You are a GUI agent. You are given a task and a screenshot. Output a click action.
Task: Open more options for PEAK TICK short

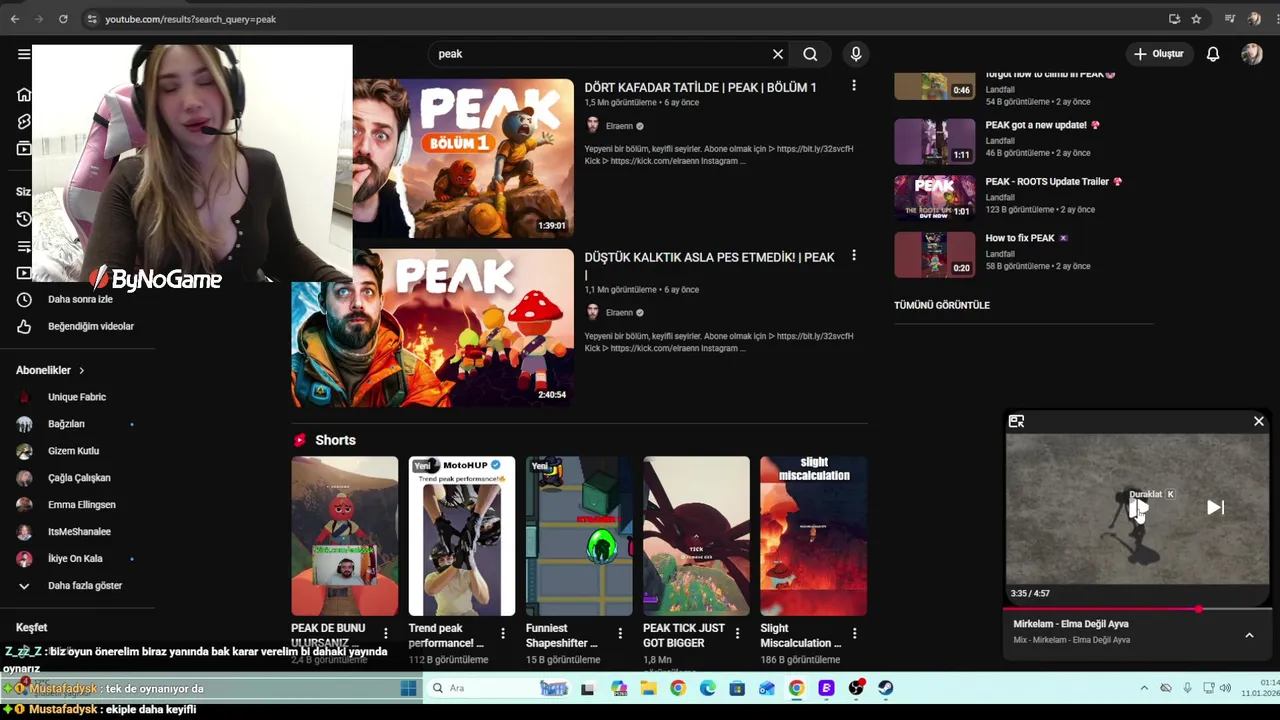[x=737, y=633]
